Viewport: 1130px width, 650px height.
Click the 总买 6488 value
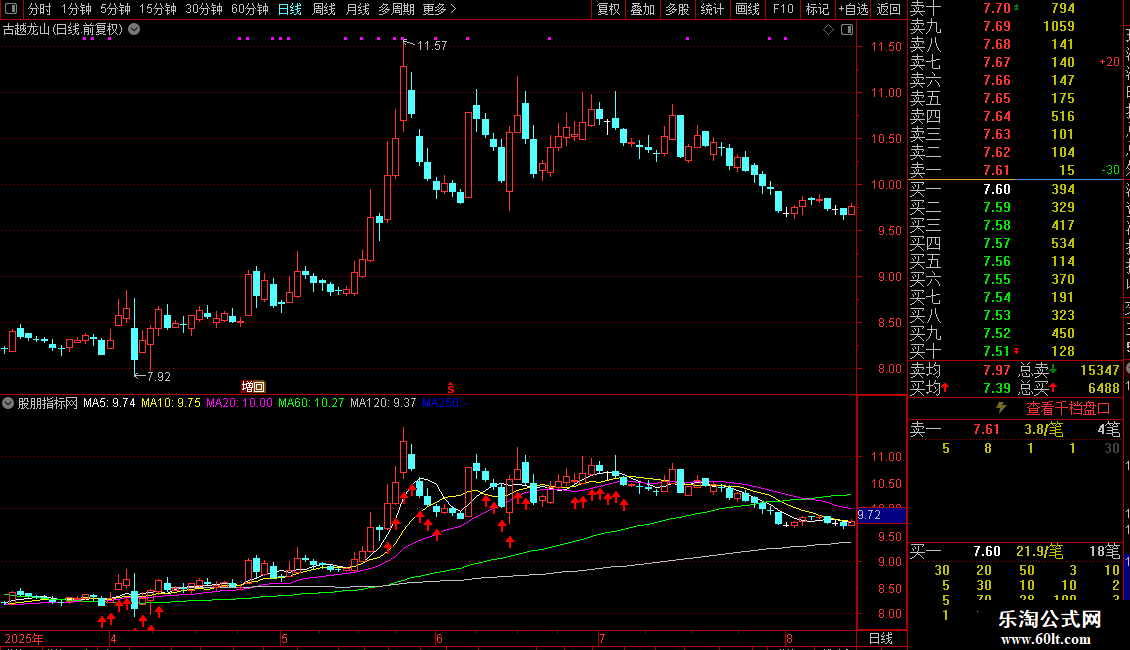[x=1104, y=388]
